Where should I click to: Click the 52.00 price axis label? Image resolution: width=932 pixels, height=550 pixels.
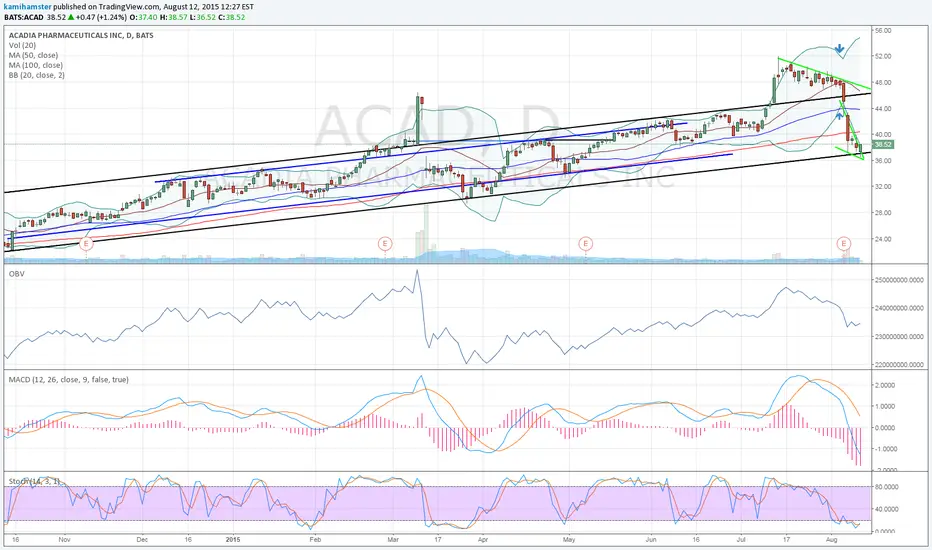click(883, 56)
